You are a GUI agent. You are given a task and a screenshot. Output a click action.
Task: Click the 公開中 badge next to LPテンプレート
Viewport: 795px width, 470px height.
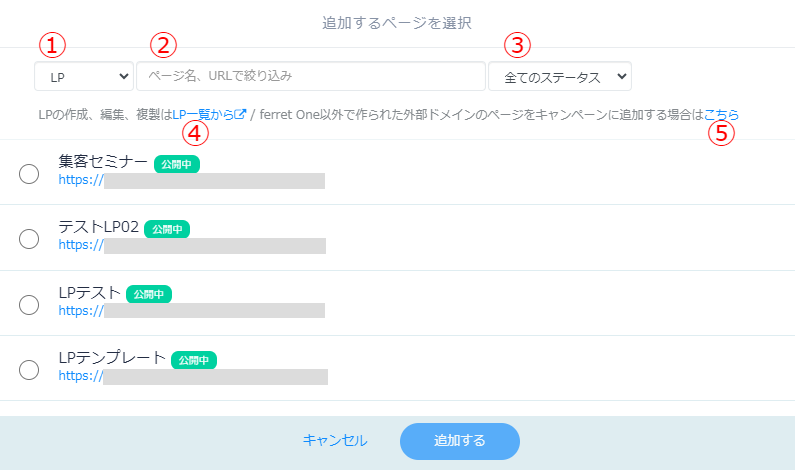[194, 360]
